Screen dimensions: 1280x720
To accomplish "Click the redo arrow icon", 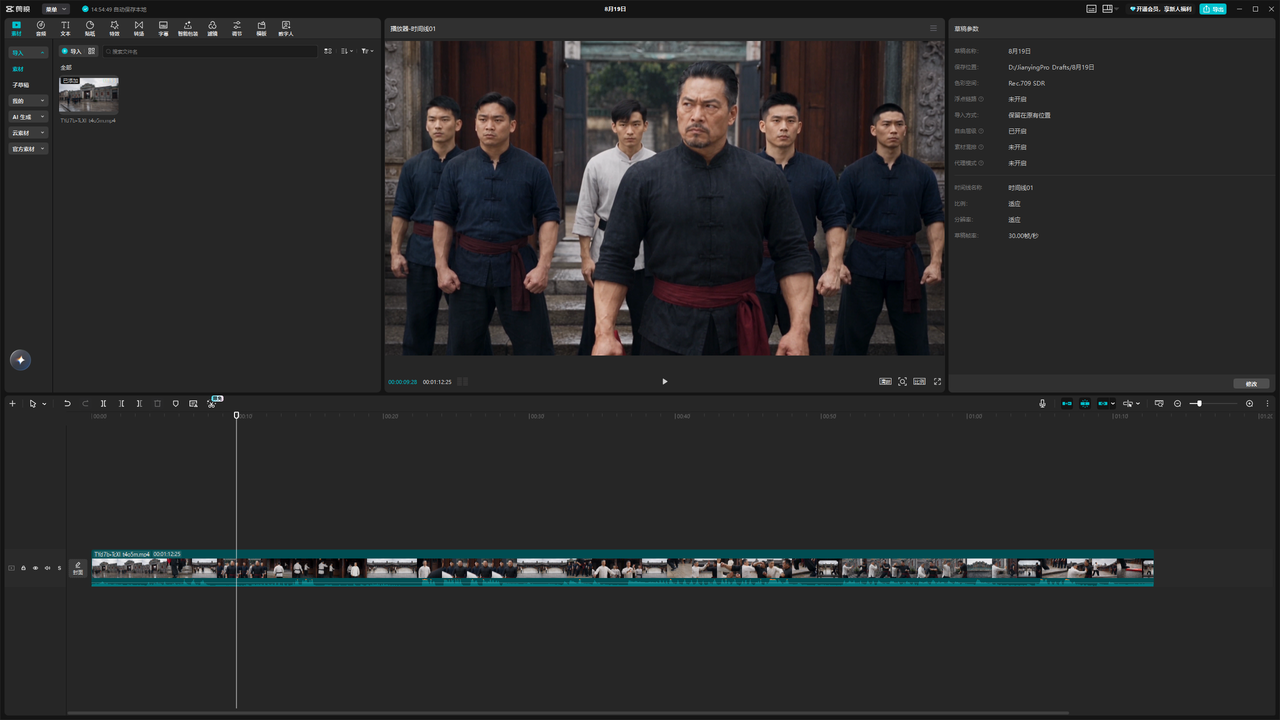I will point(85,403).
